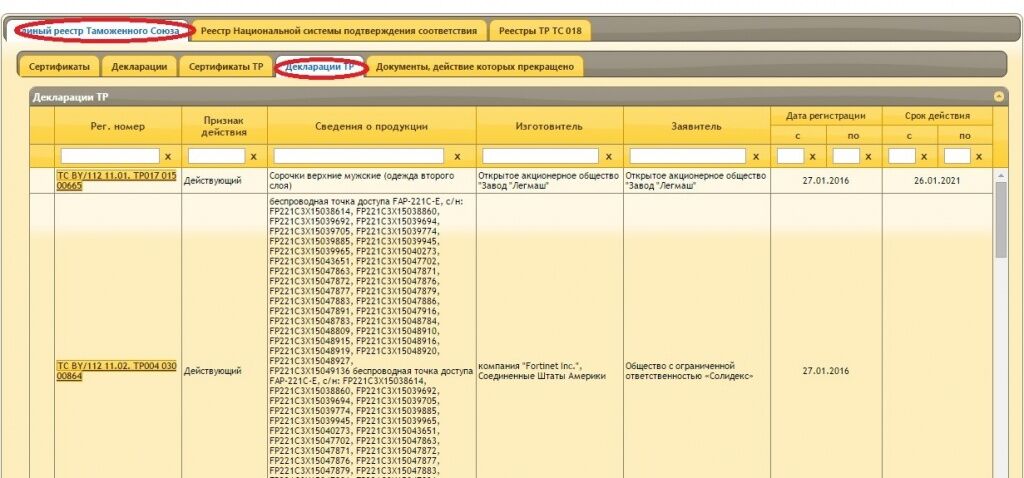Collapse the Декларации ТР panel
Screen dimensions: 1024x478
[999, 97]
